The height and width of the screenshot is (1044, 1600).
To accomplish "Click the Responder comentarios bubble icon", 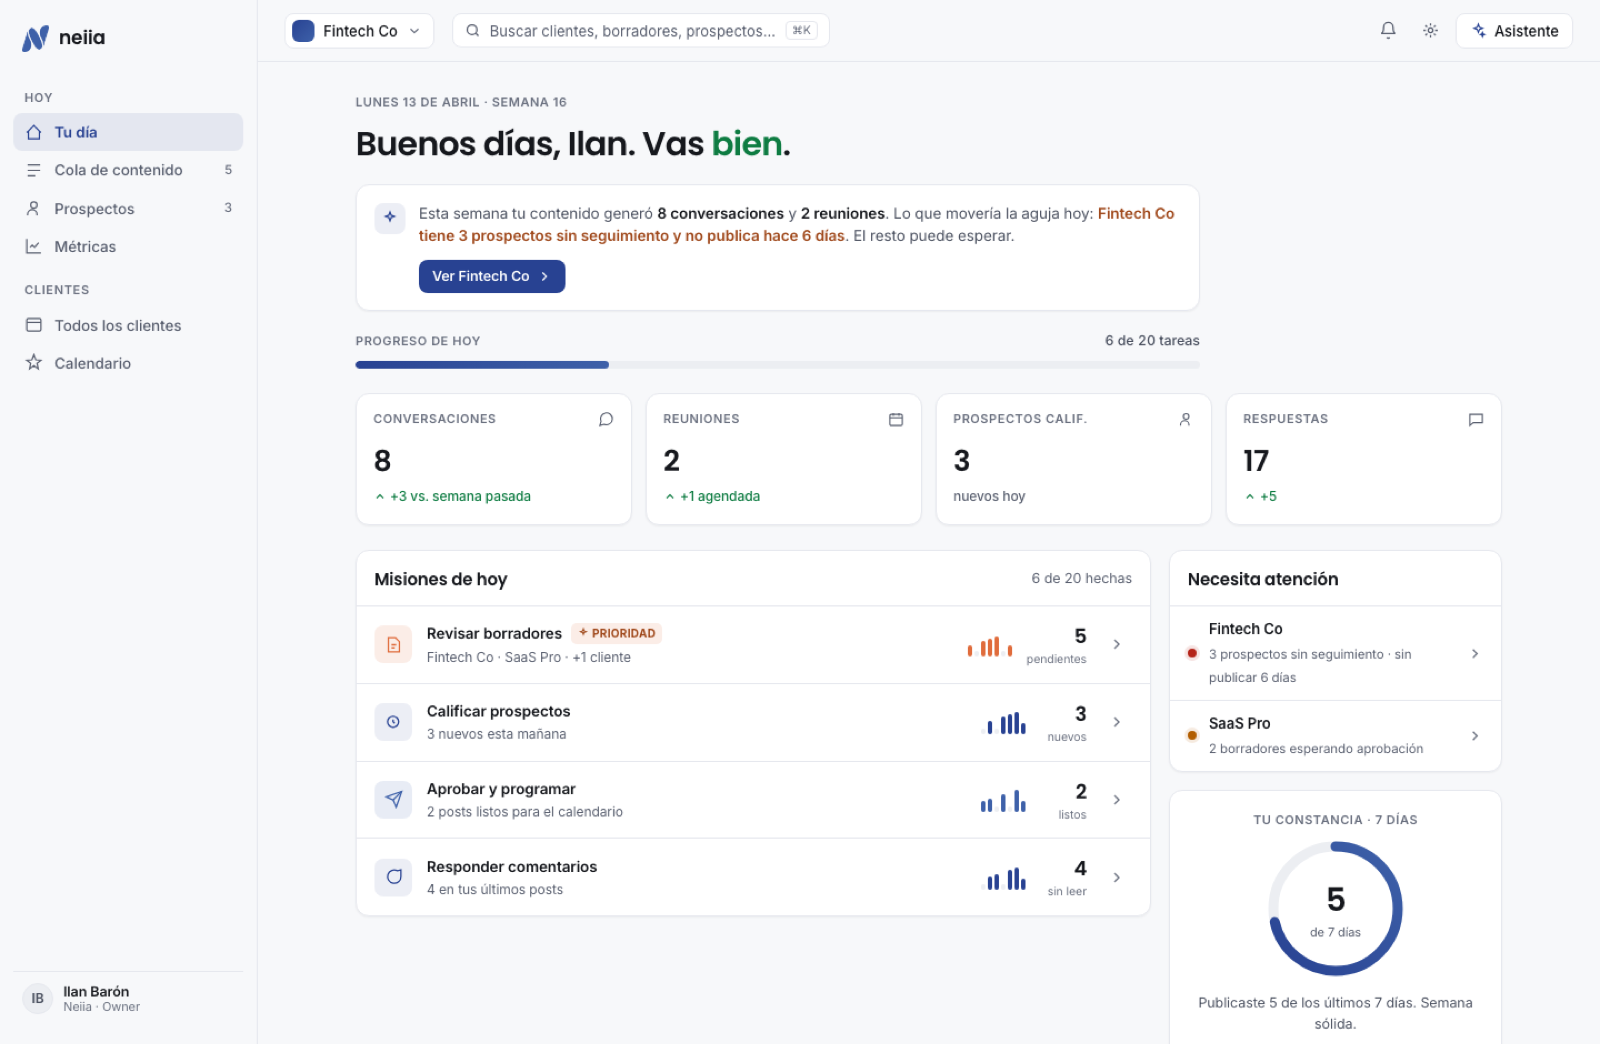I will 393,877.
